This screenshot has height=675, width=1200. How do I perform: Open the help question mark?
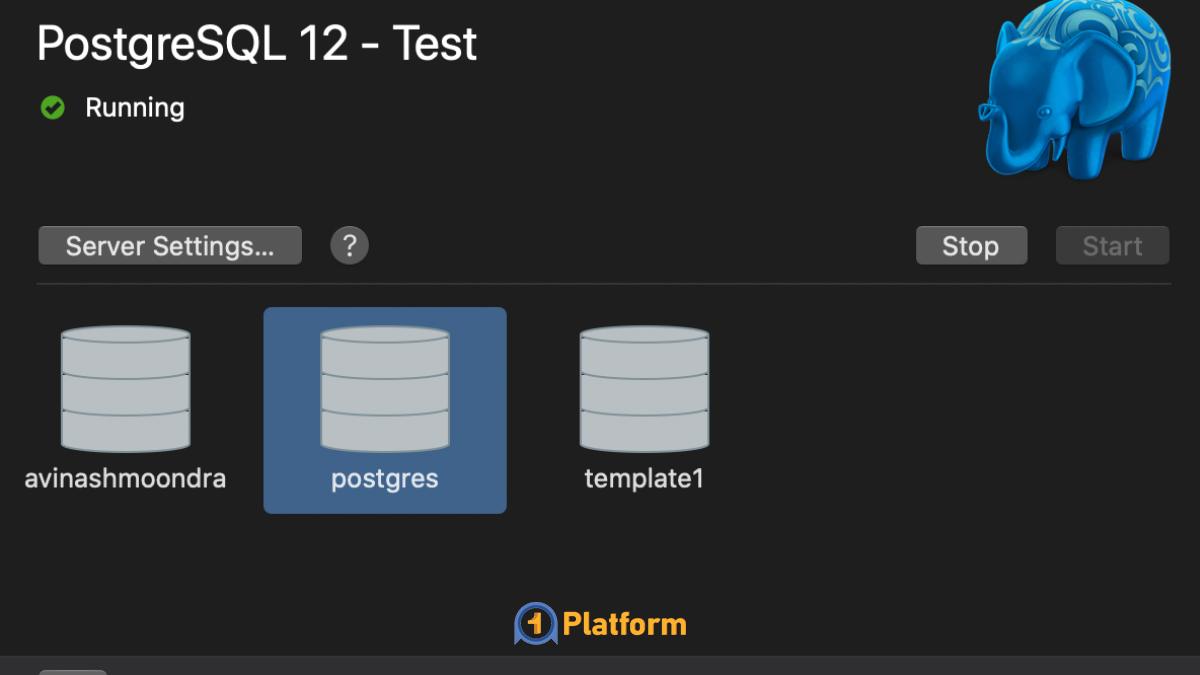point(348,245)
